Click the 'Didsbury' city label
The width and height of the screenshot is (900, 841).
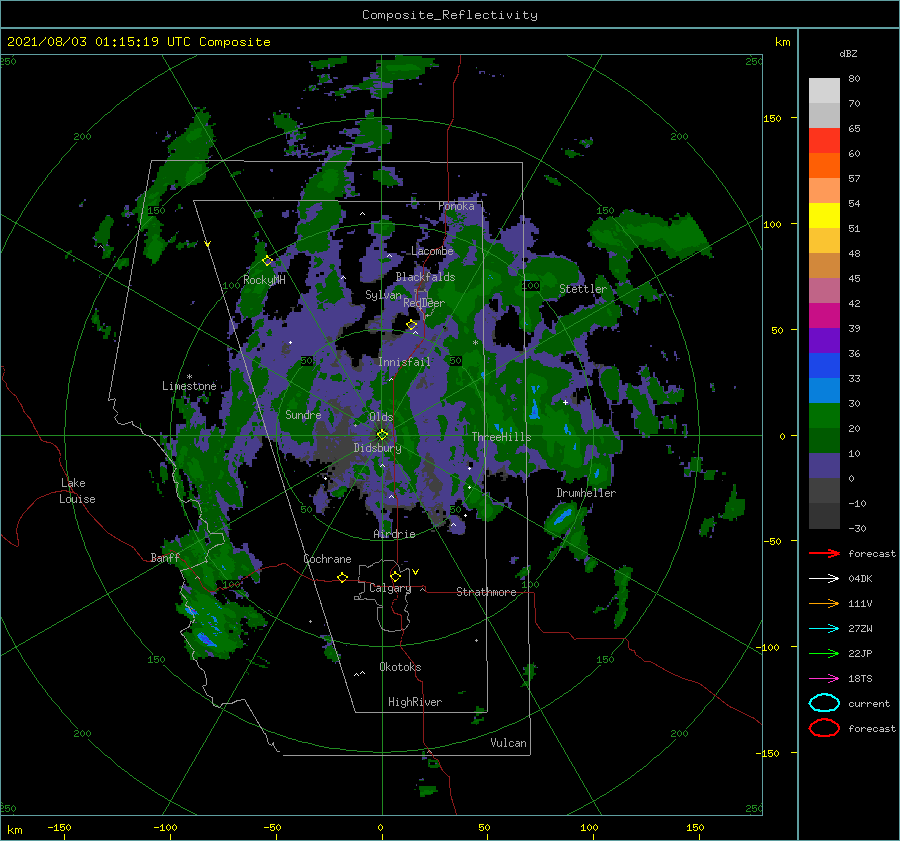(x=377, y=448)
